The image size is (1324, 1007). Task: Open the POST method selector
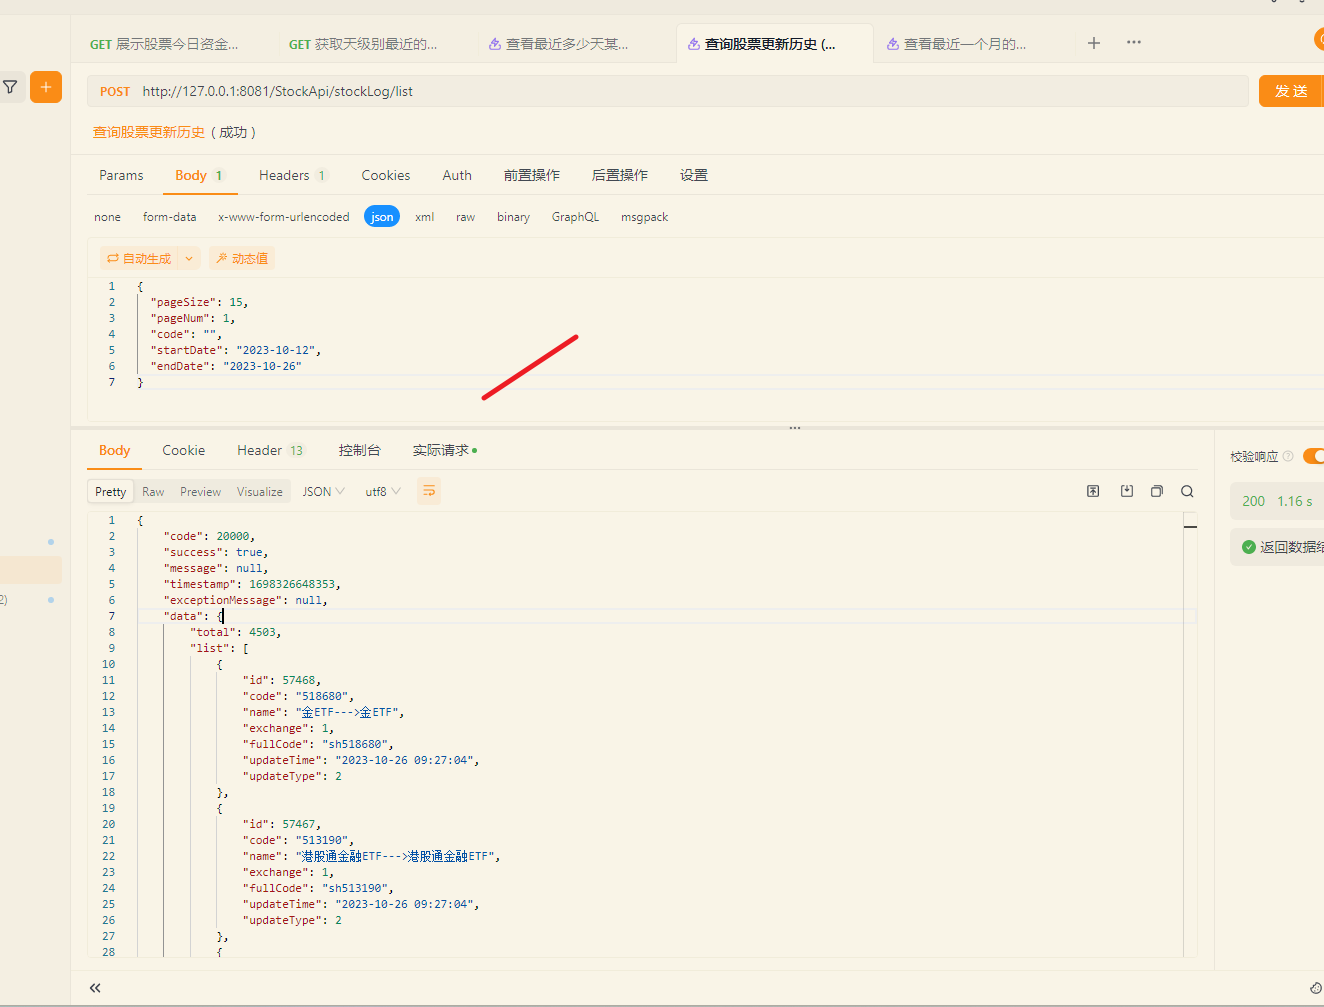coord(115,91)
